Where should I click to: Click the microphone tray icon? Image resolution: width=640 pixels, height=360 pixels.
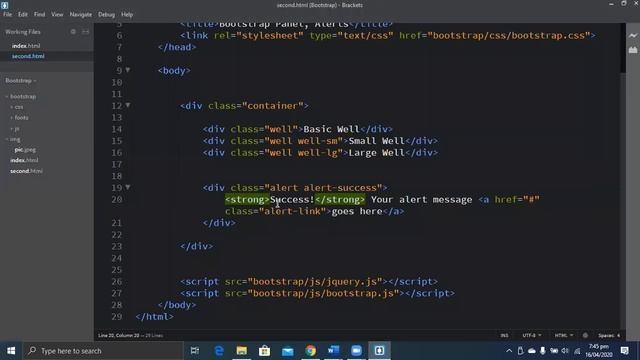pos(542,351)
